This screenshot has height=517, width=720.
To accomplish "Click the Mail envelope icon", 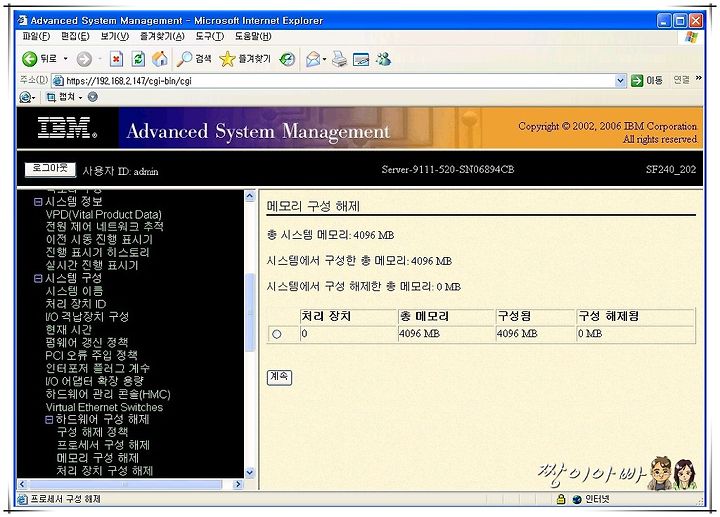I will pos(313,59).
